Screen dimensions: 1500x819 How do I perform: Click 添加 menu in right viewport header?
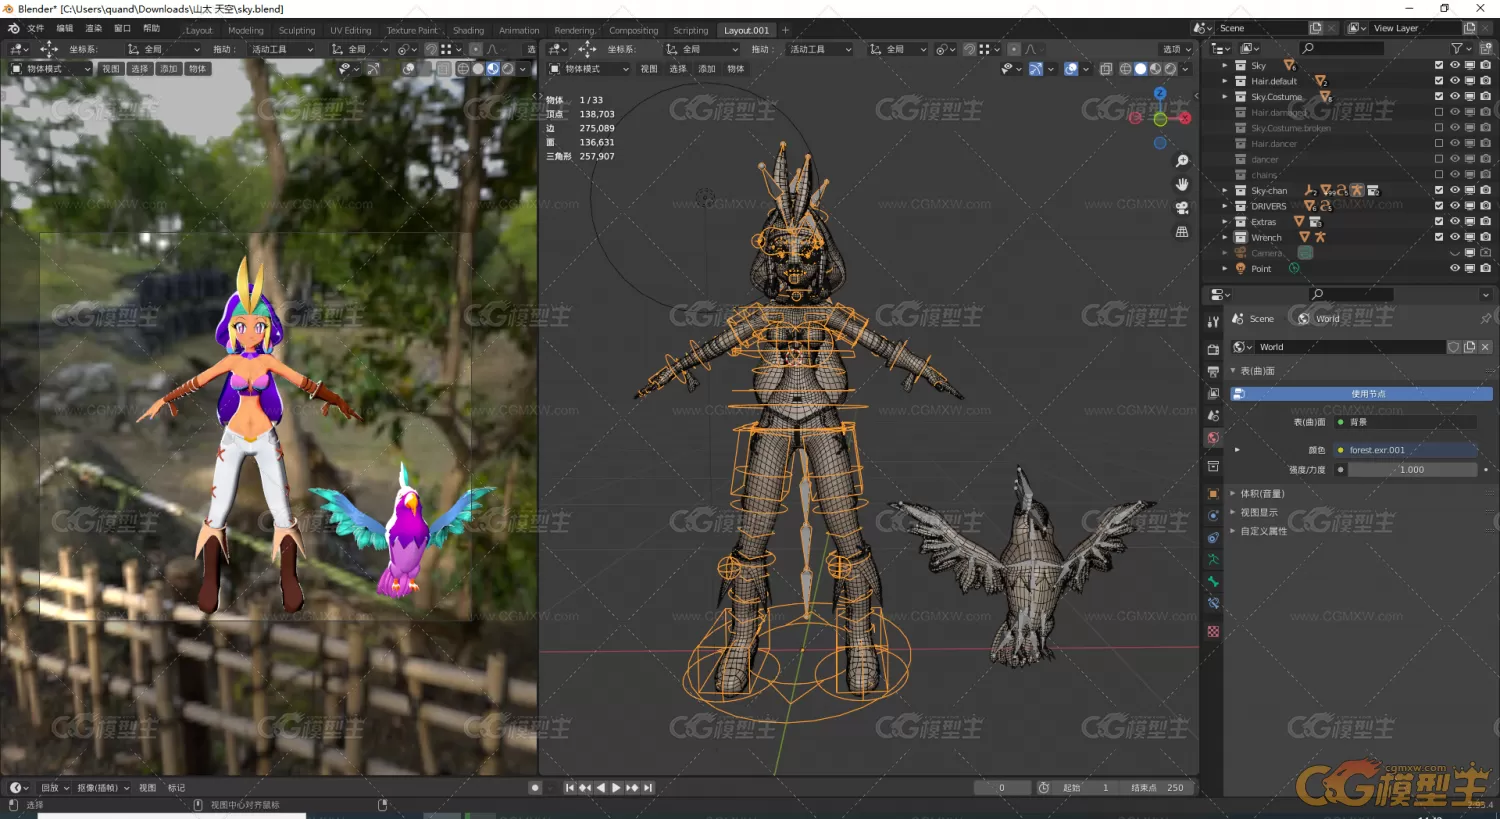[x=707, y=69]
